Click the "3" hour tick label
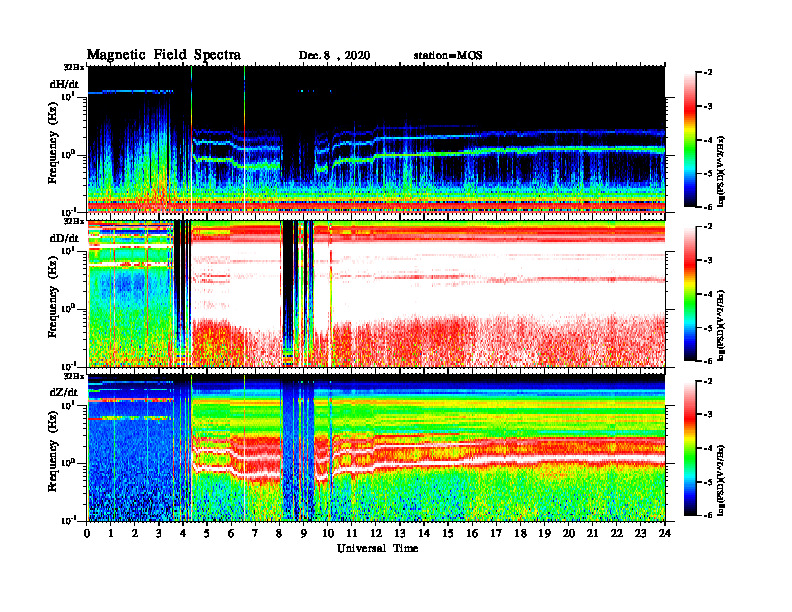Image resolution: width=792 pixels, height=612 pixels. pos(159,534)
